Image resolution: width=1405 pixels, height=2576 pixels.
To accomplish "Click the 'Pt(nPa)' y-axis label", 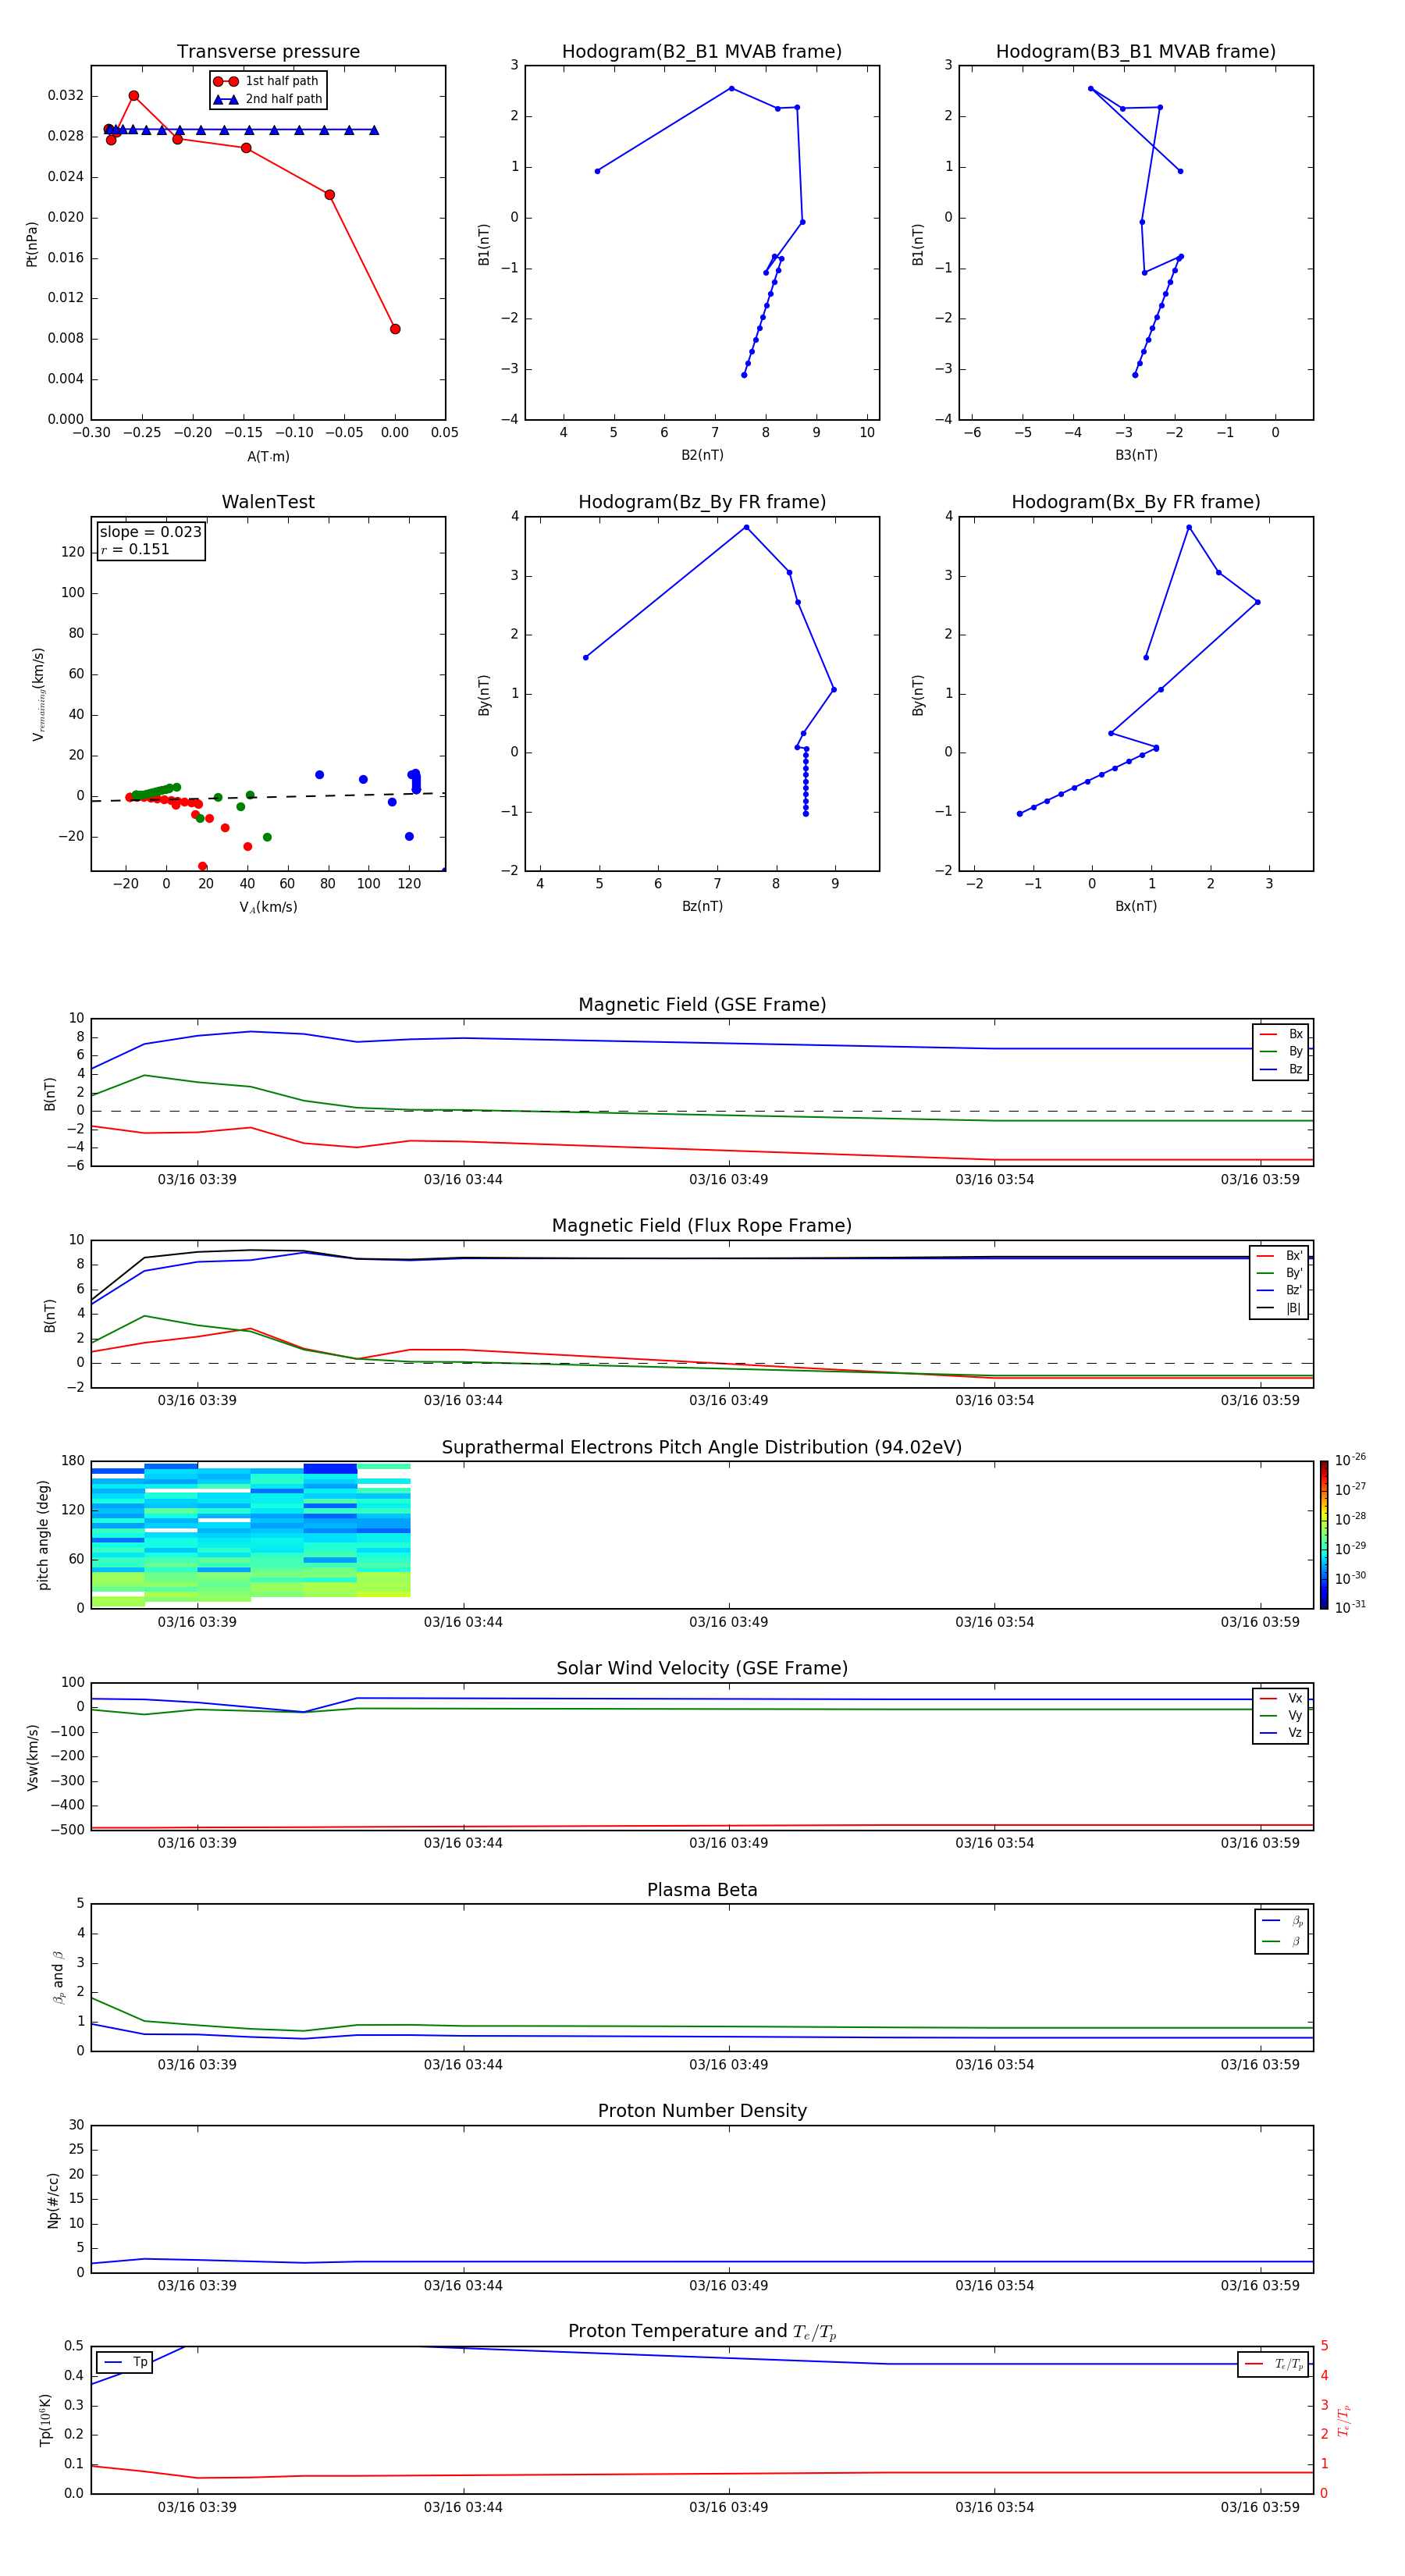I will 31,244.
